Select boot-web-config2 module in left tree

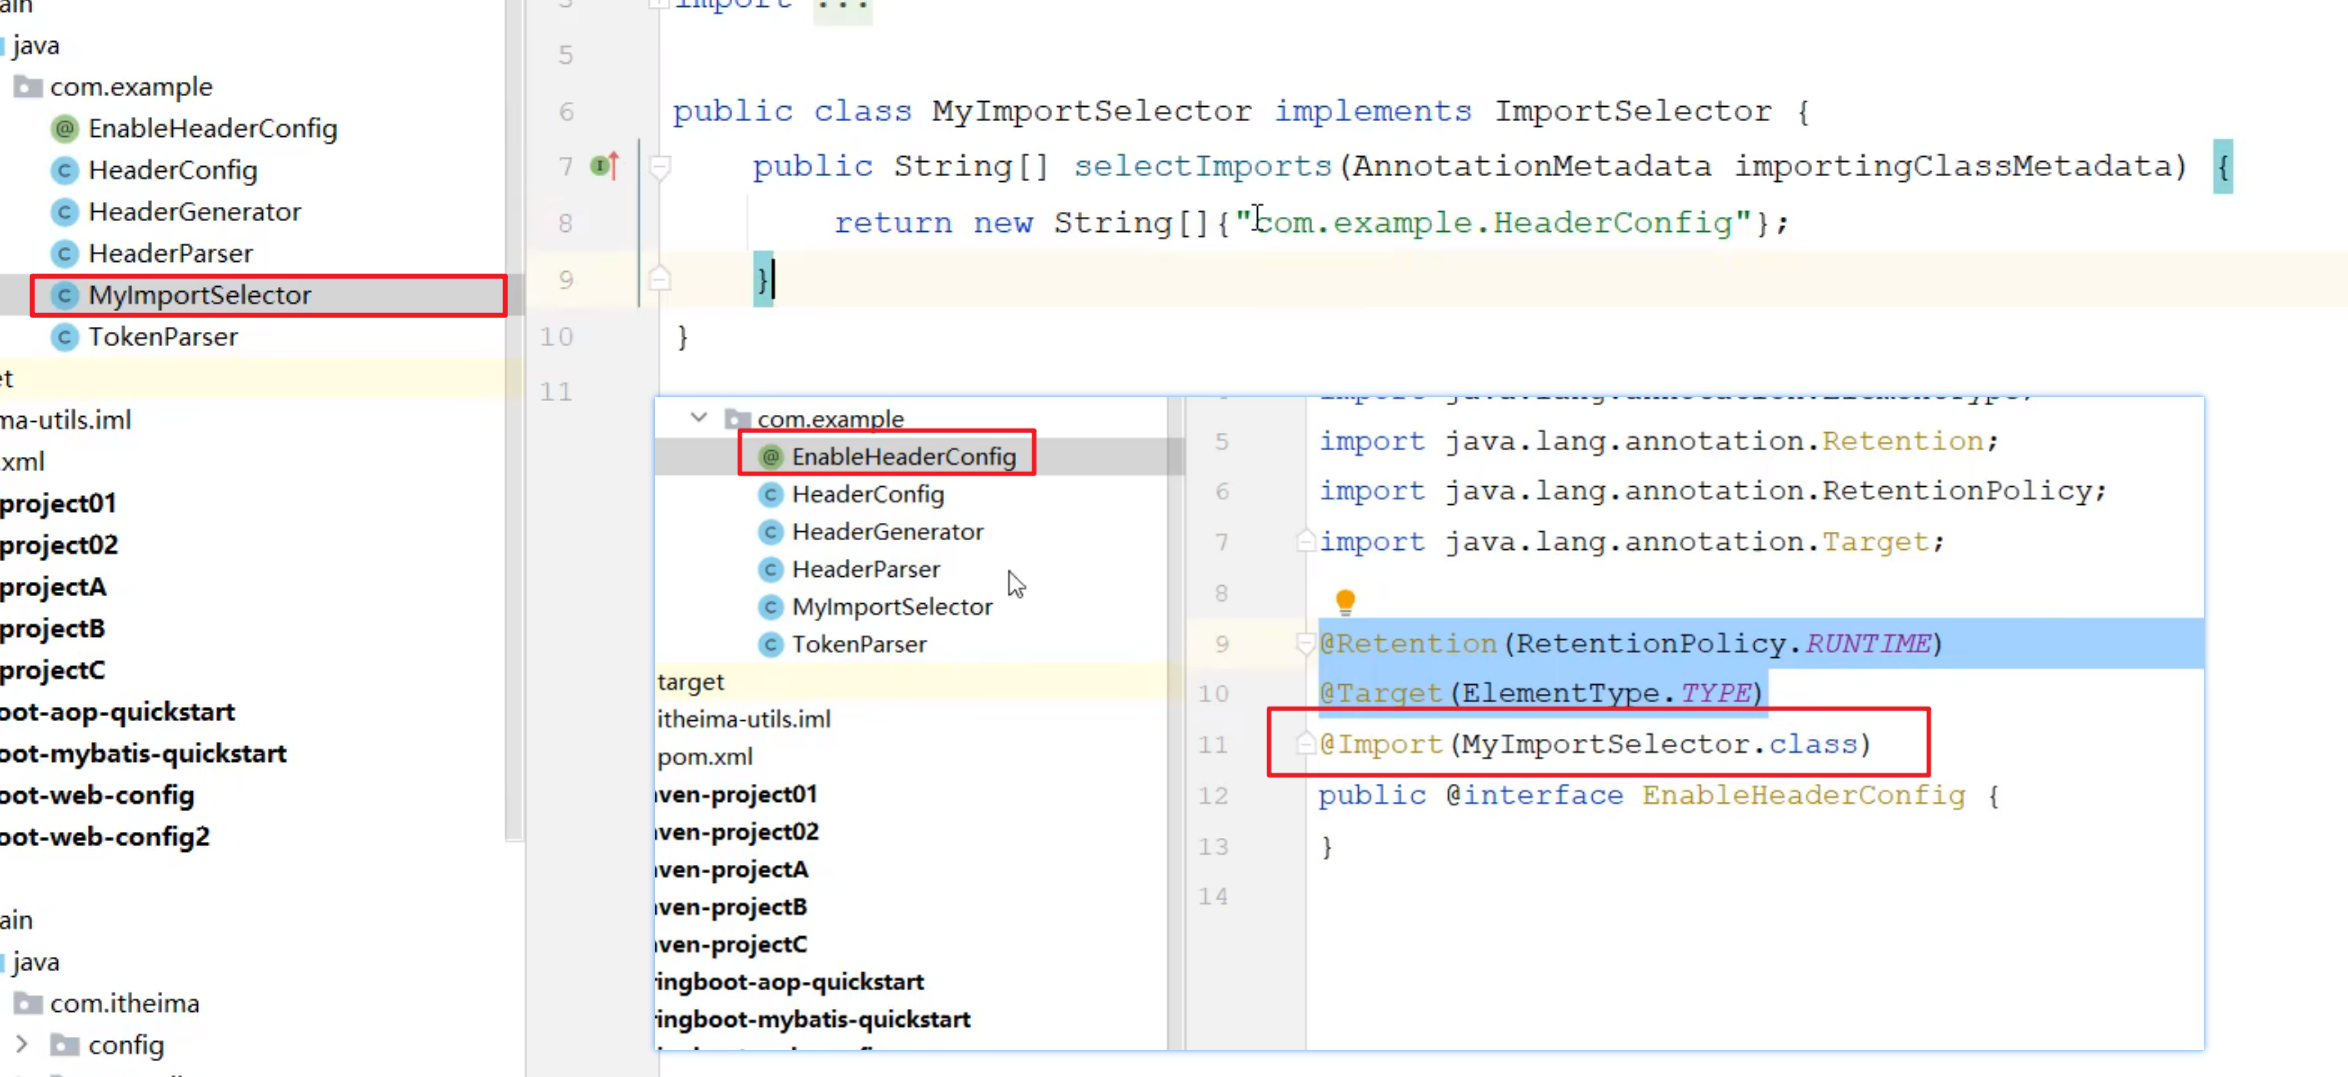pyautogui.click(x=105, y=837)
